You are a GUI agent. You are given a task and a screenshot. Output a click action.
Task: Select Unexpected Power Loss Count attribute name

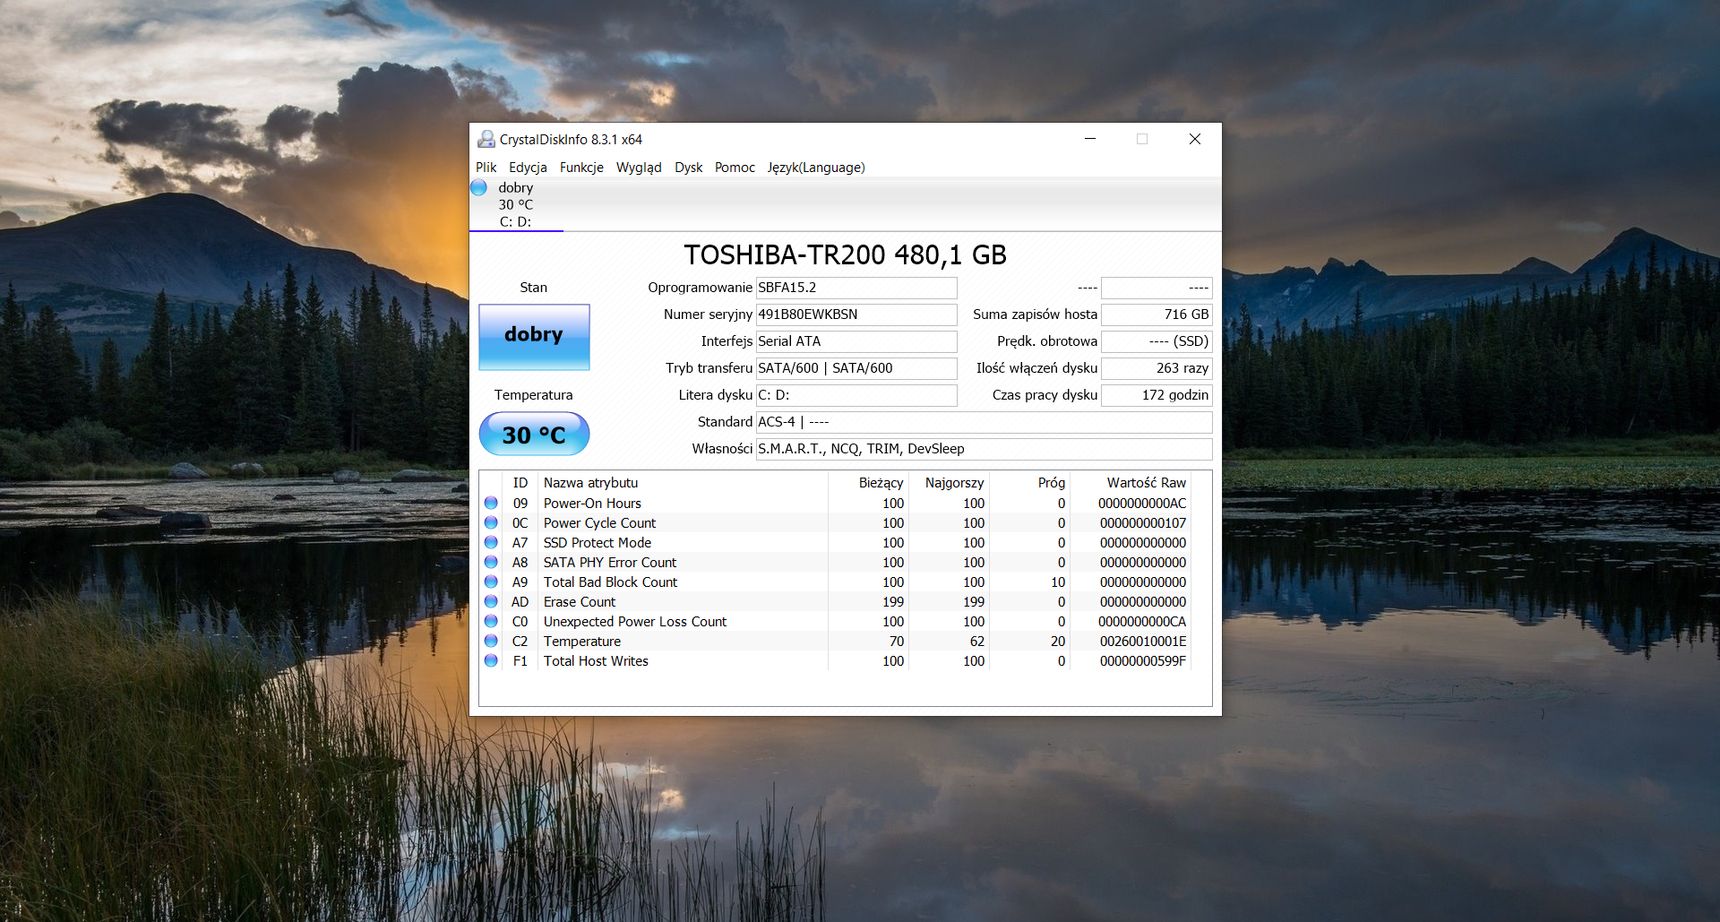click(635, 621)
